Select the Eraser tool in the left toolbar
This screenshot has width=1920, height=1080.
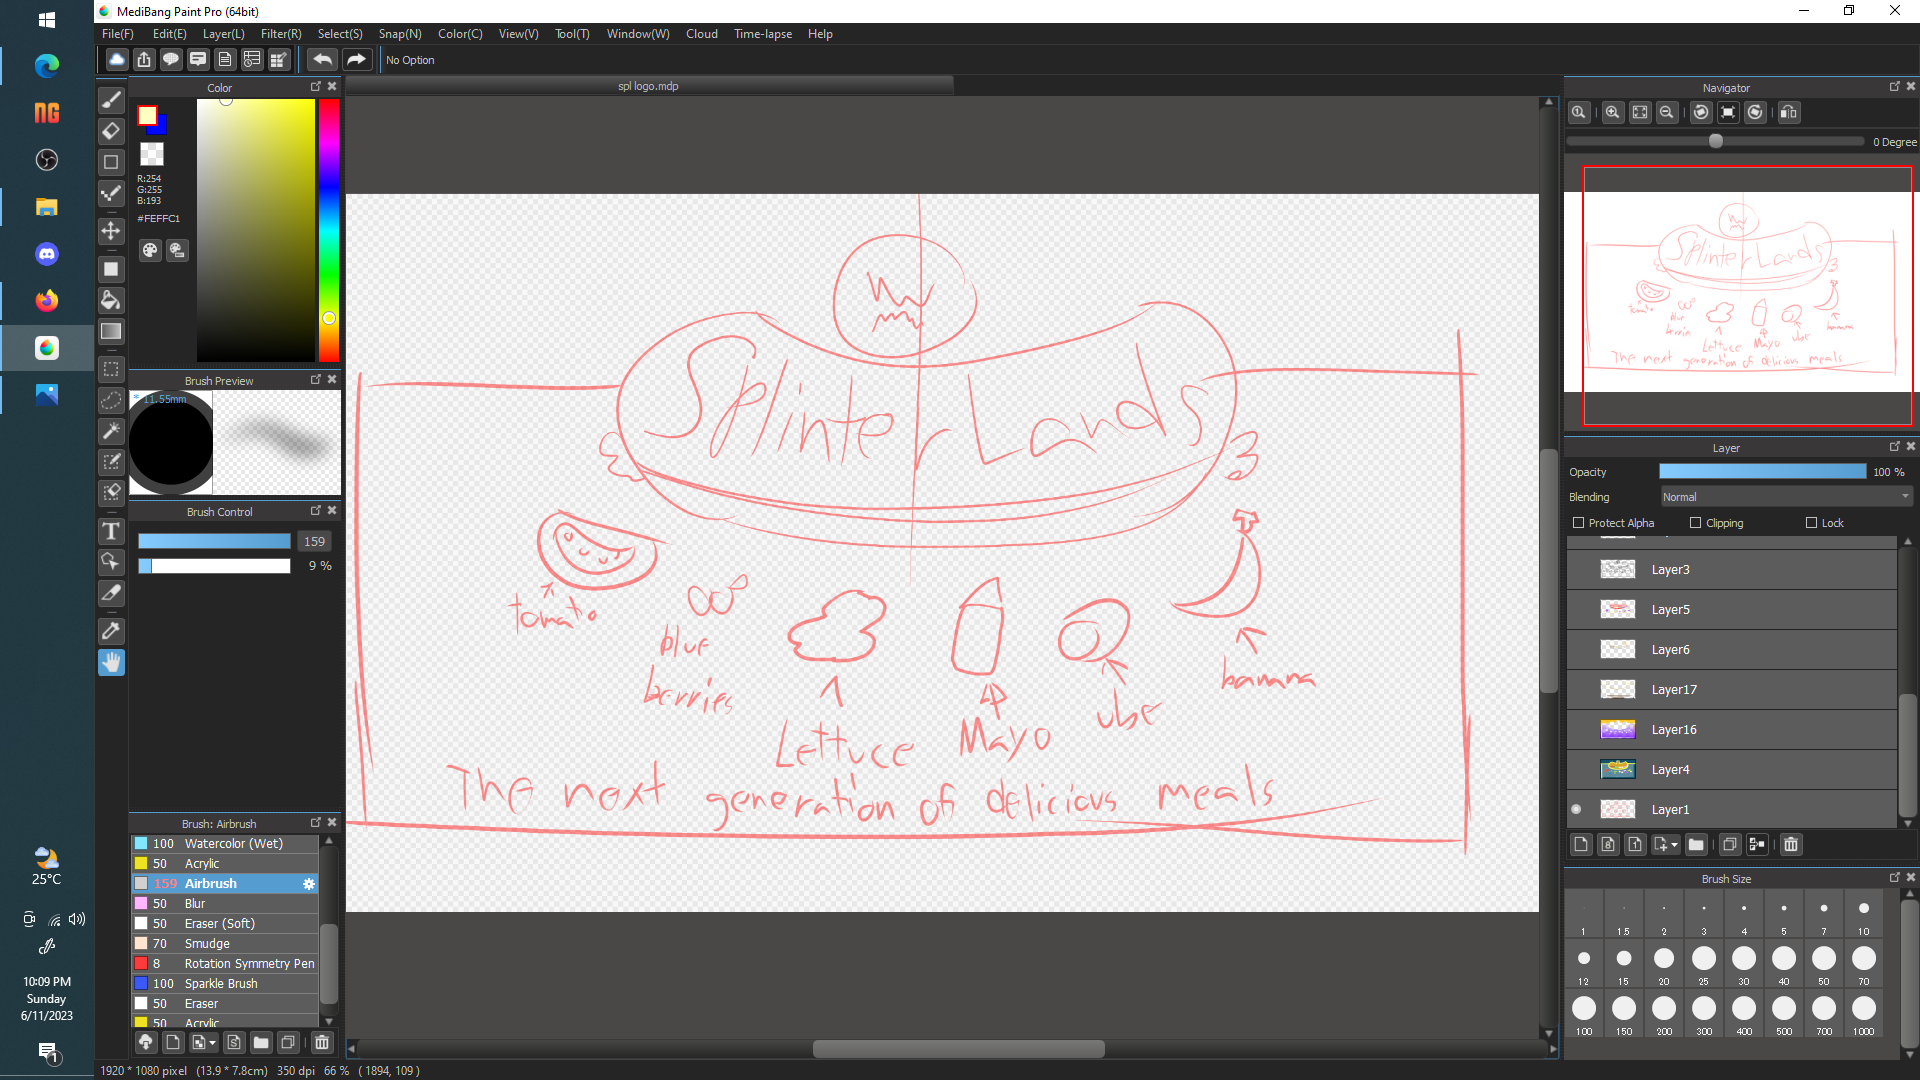[111, 131]
